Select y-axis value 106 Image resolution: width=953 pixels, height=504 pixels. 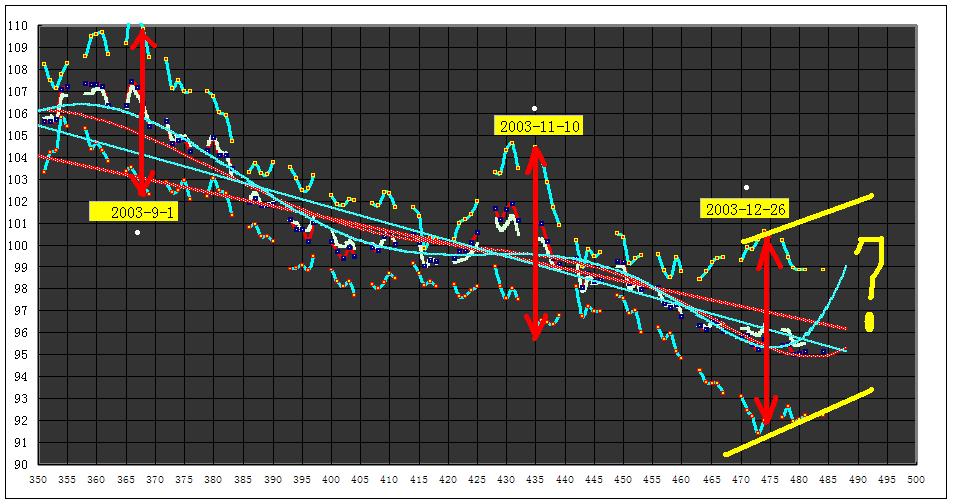pos(18,114)
